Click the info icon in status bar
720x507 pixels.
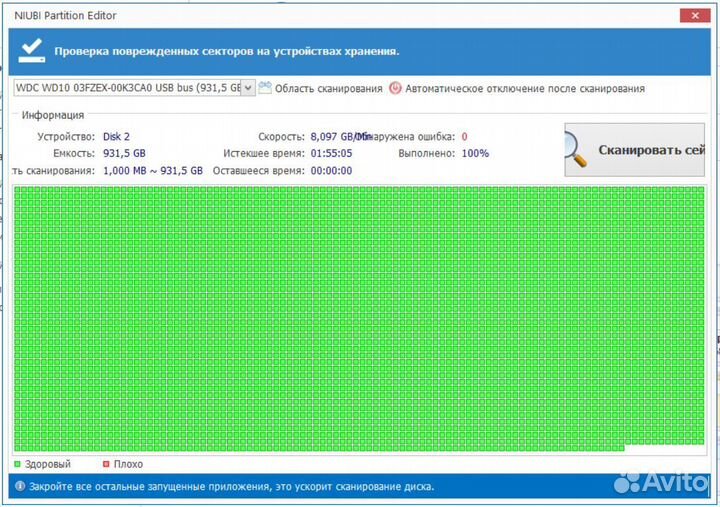pos(20,486)
